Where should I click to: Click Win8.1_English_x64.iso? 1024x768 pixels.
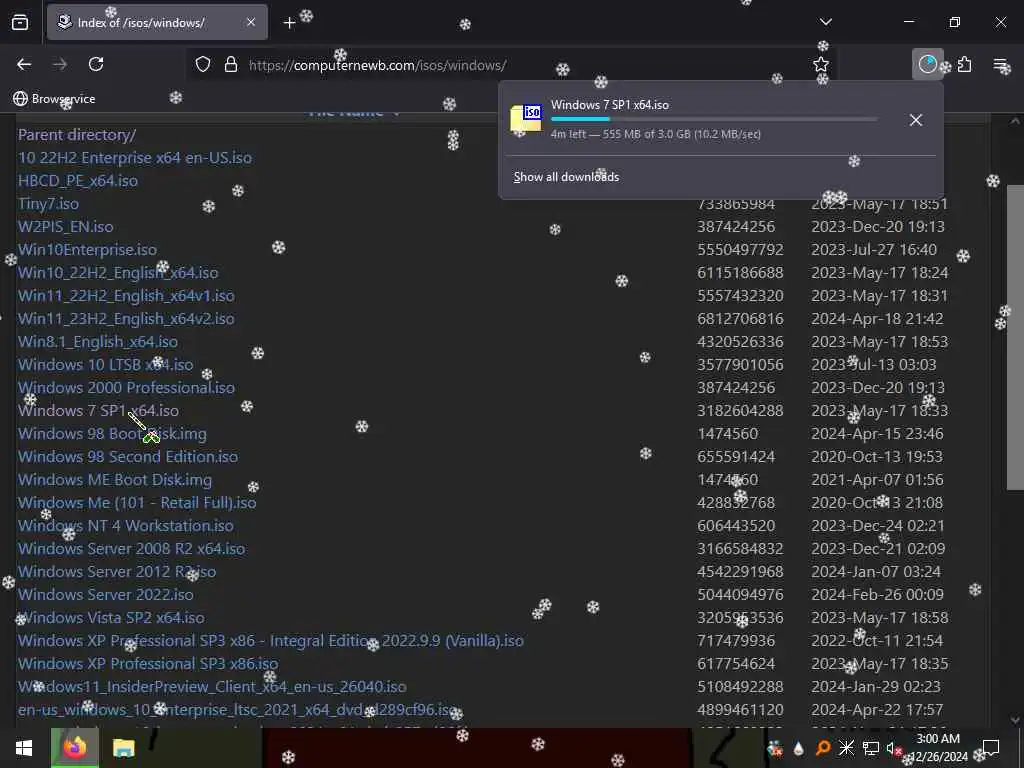tap(98, 342)
